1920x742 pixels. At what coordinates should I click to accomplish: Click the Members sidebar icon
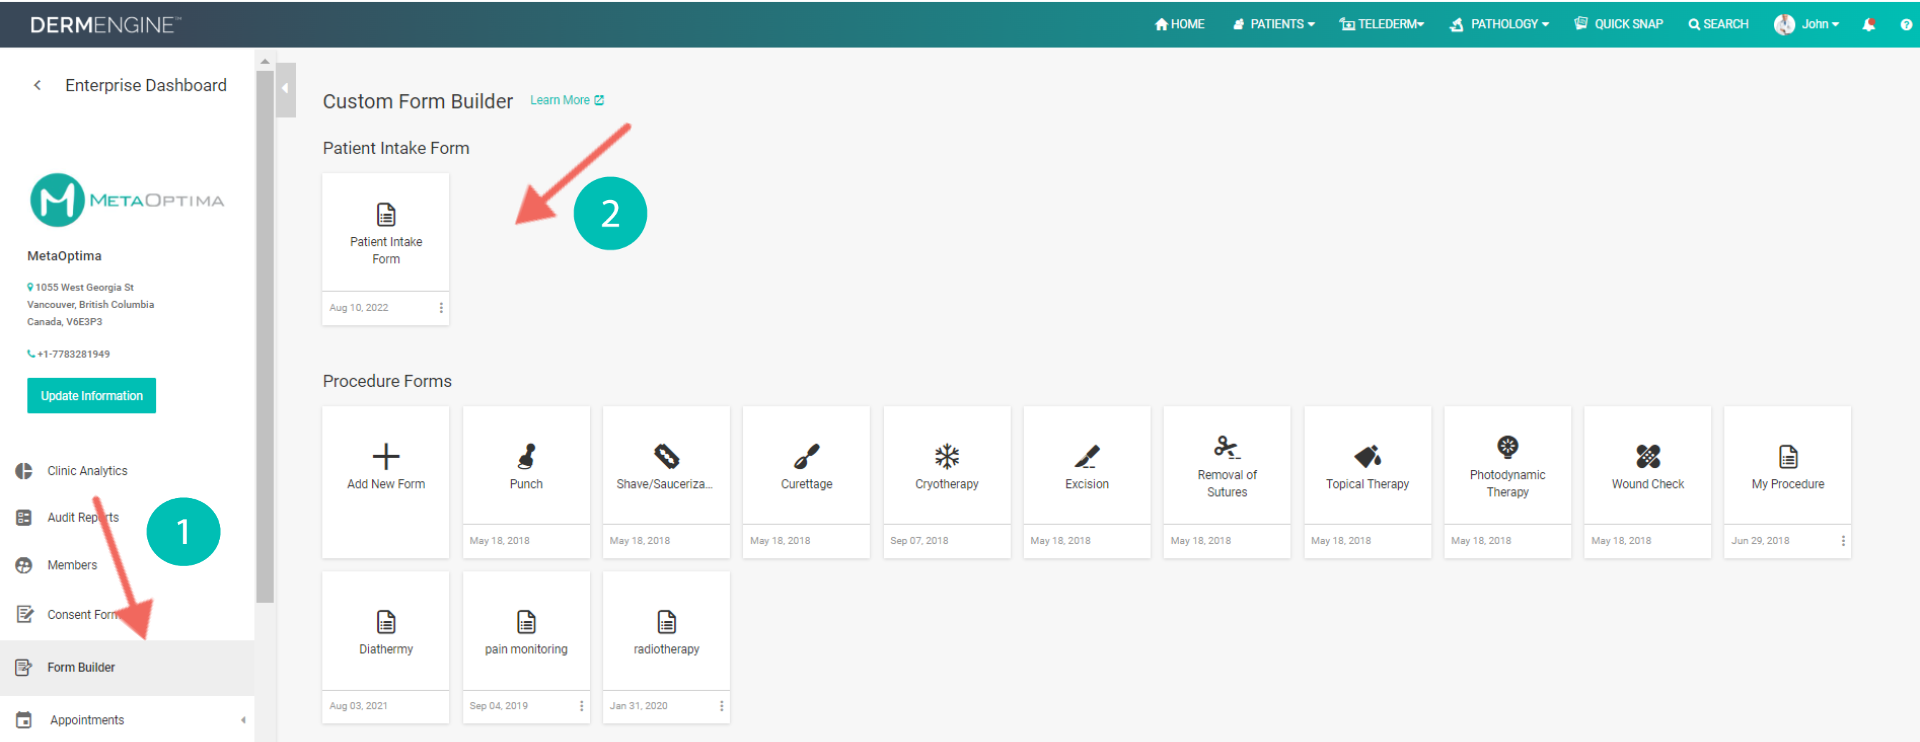tap(24, 565)
